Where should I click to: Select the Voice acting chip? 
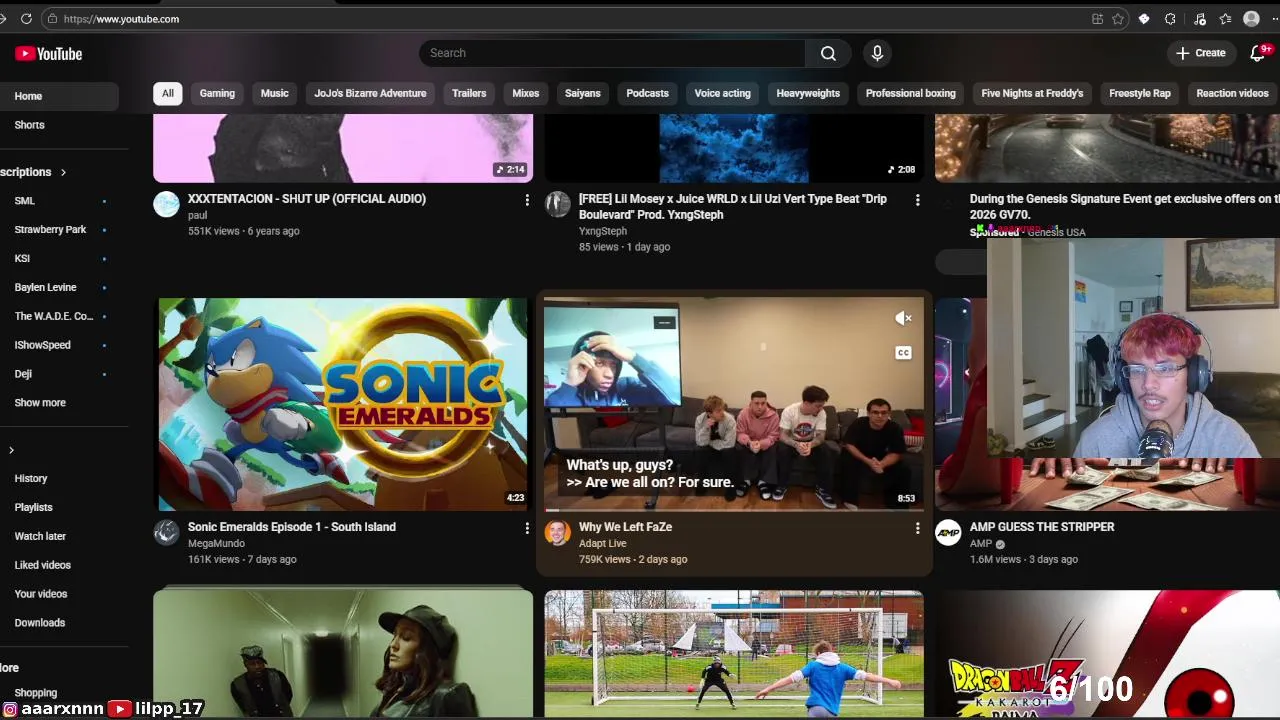pyautogui.click(x=723, y=93)
